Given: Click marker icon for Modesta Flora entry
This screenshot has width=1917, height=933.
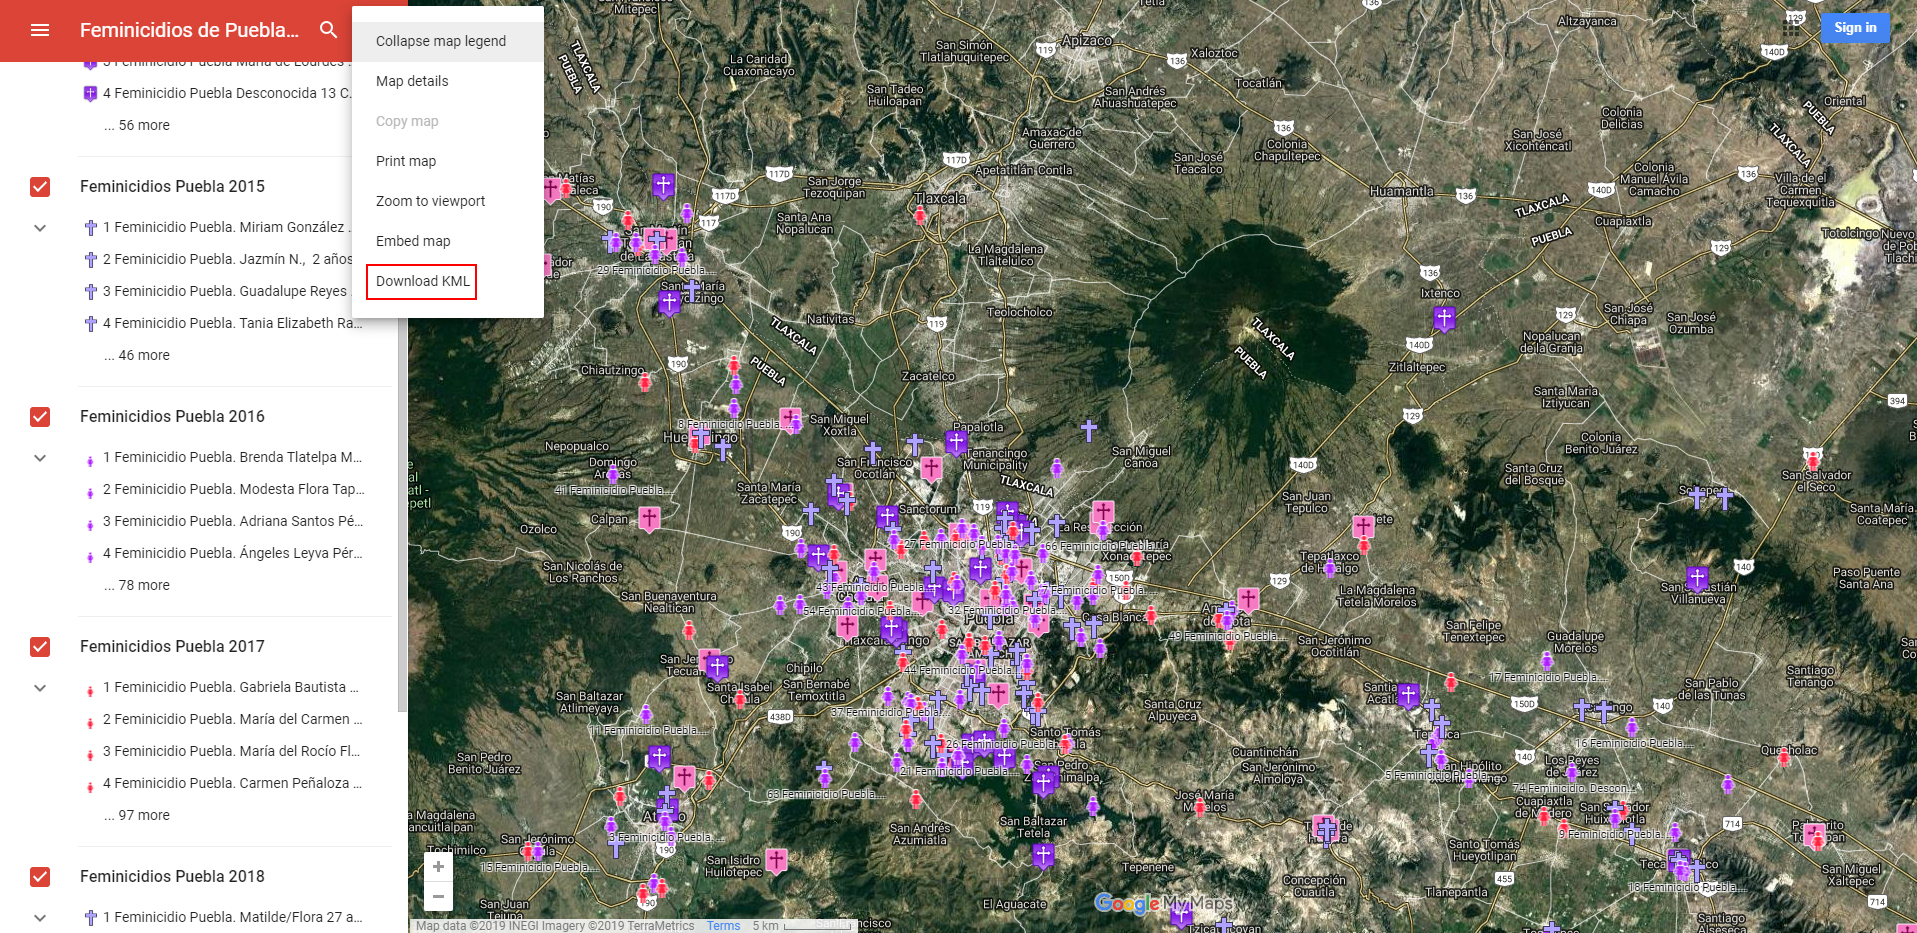Looking at the screenshot, I should pos(90,492).
